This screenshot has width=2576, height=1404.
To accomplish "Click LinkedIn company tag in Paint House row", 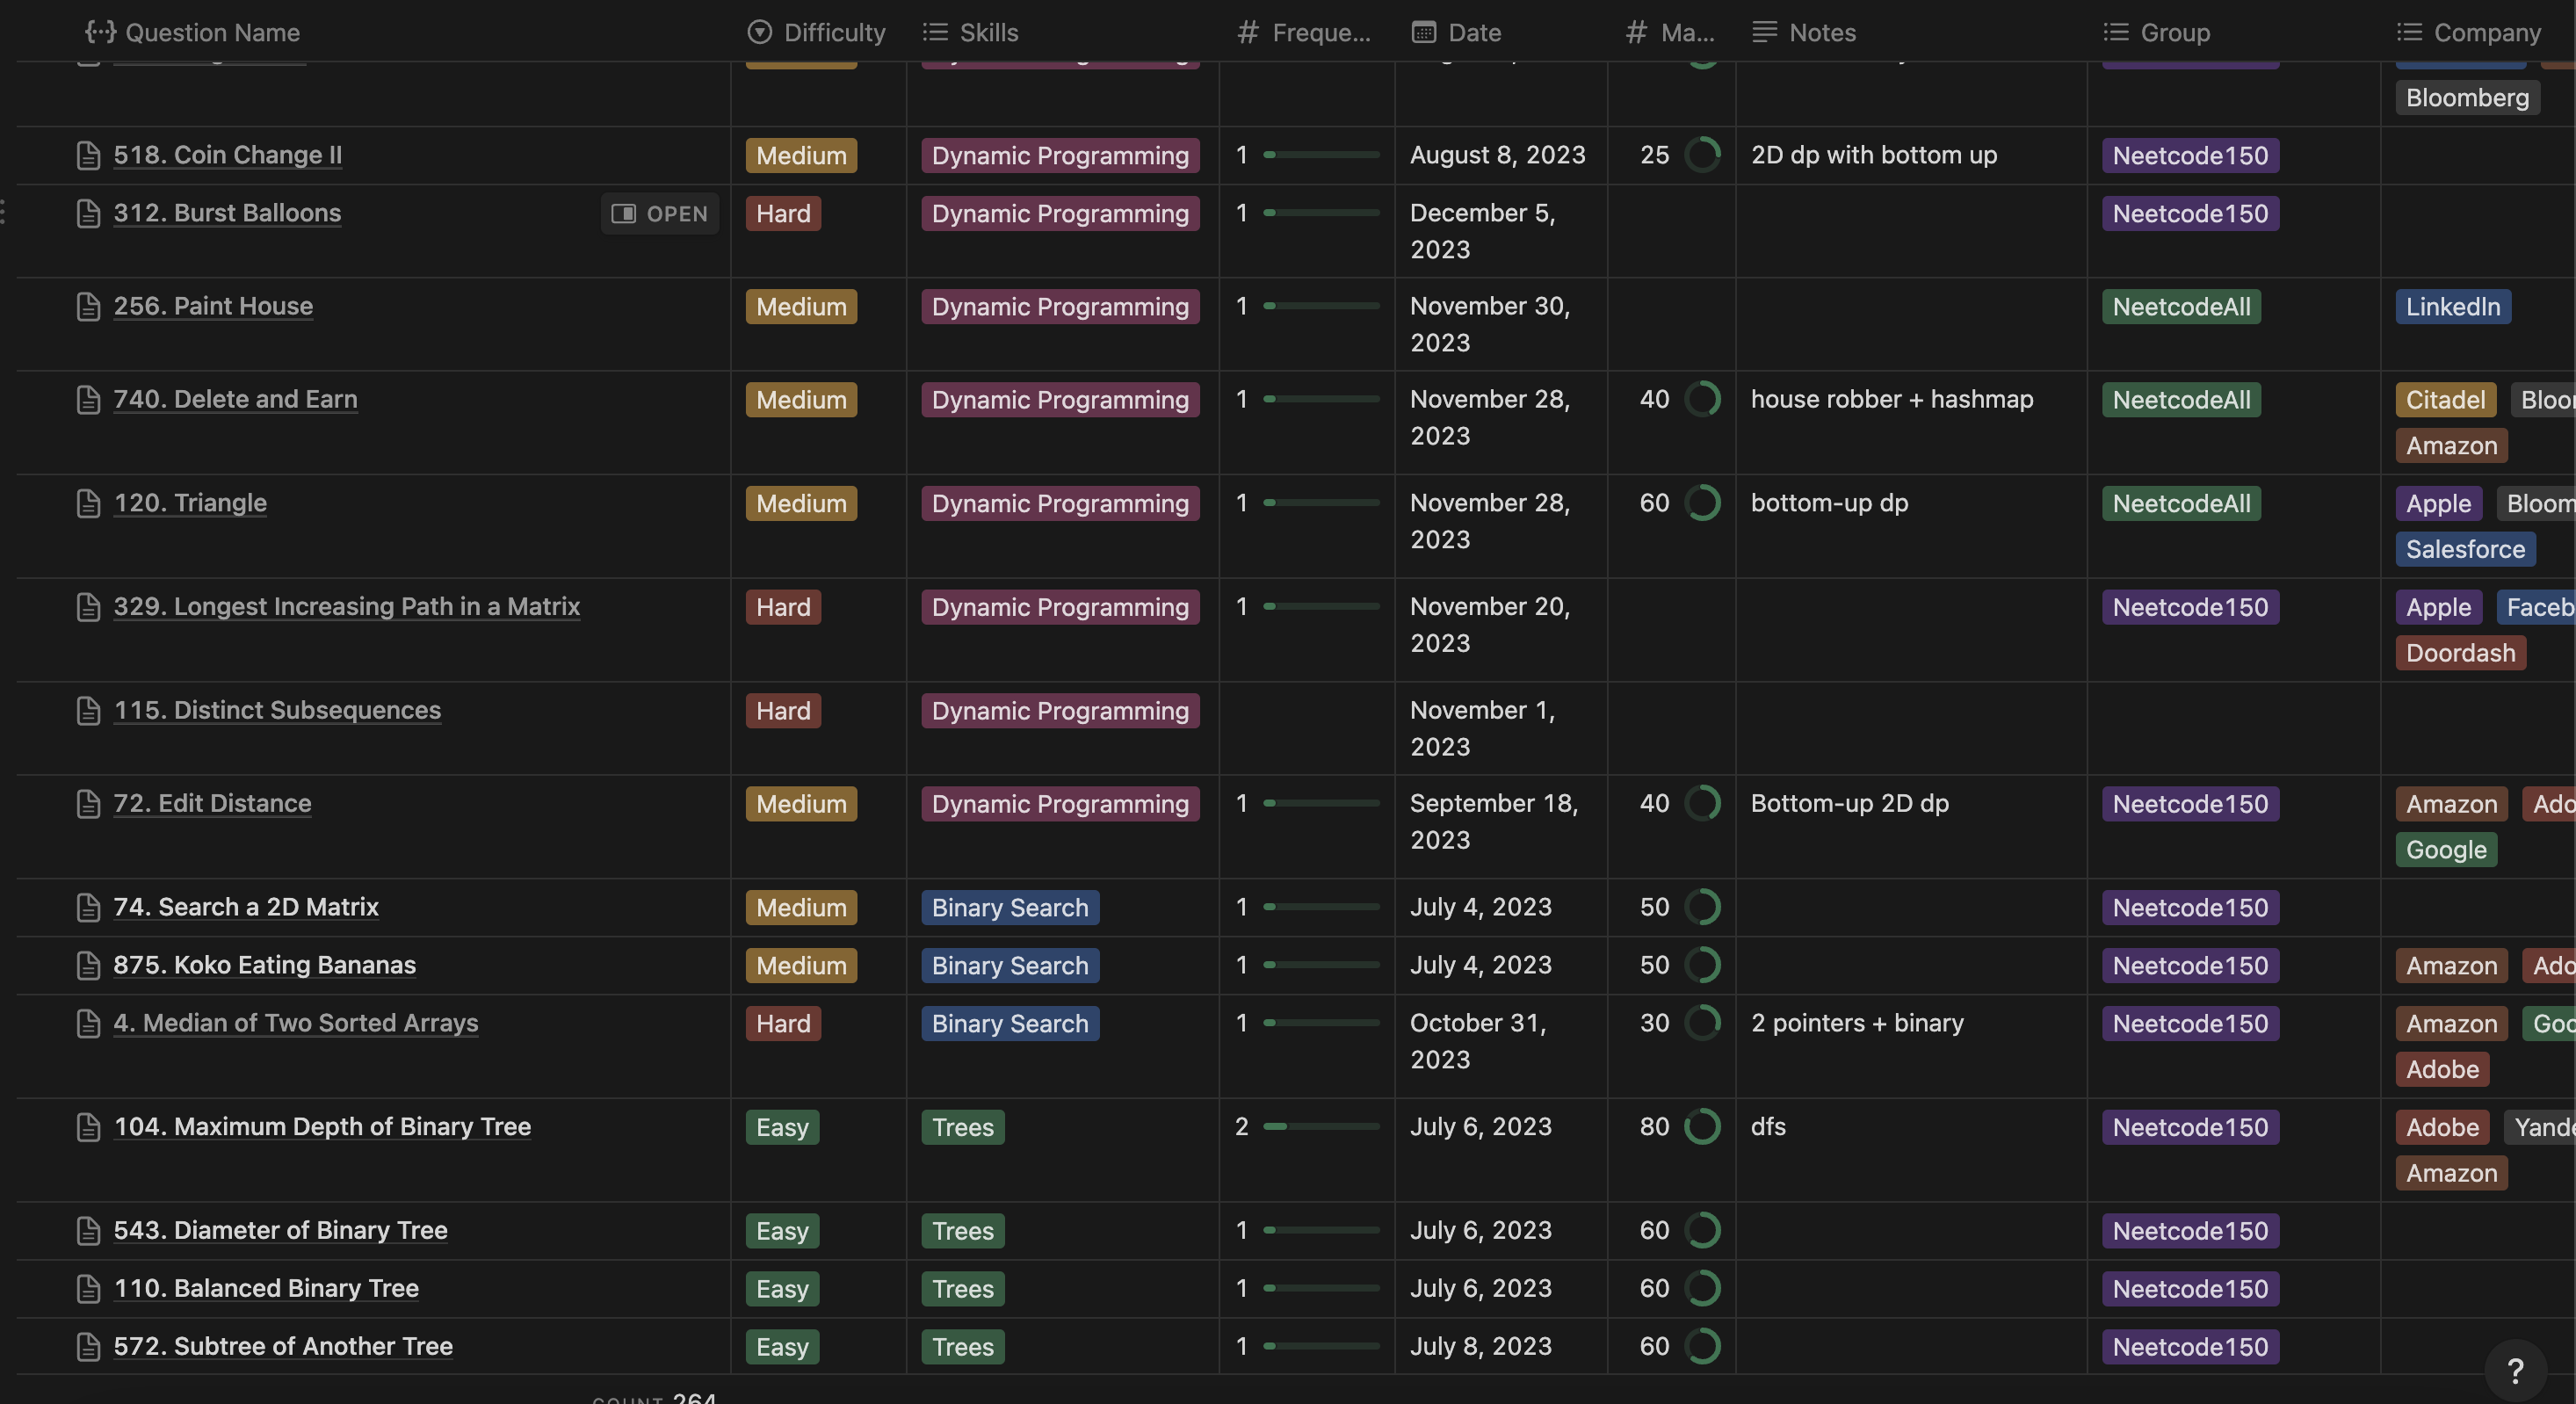I will tap(2452, 307).
